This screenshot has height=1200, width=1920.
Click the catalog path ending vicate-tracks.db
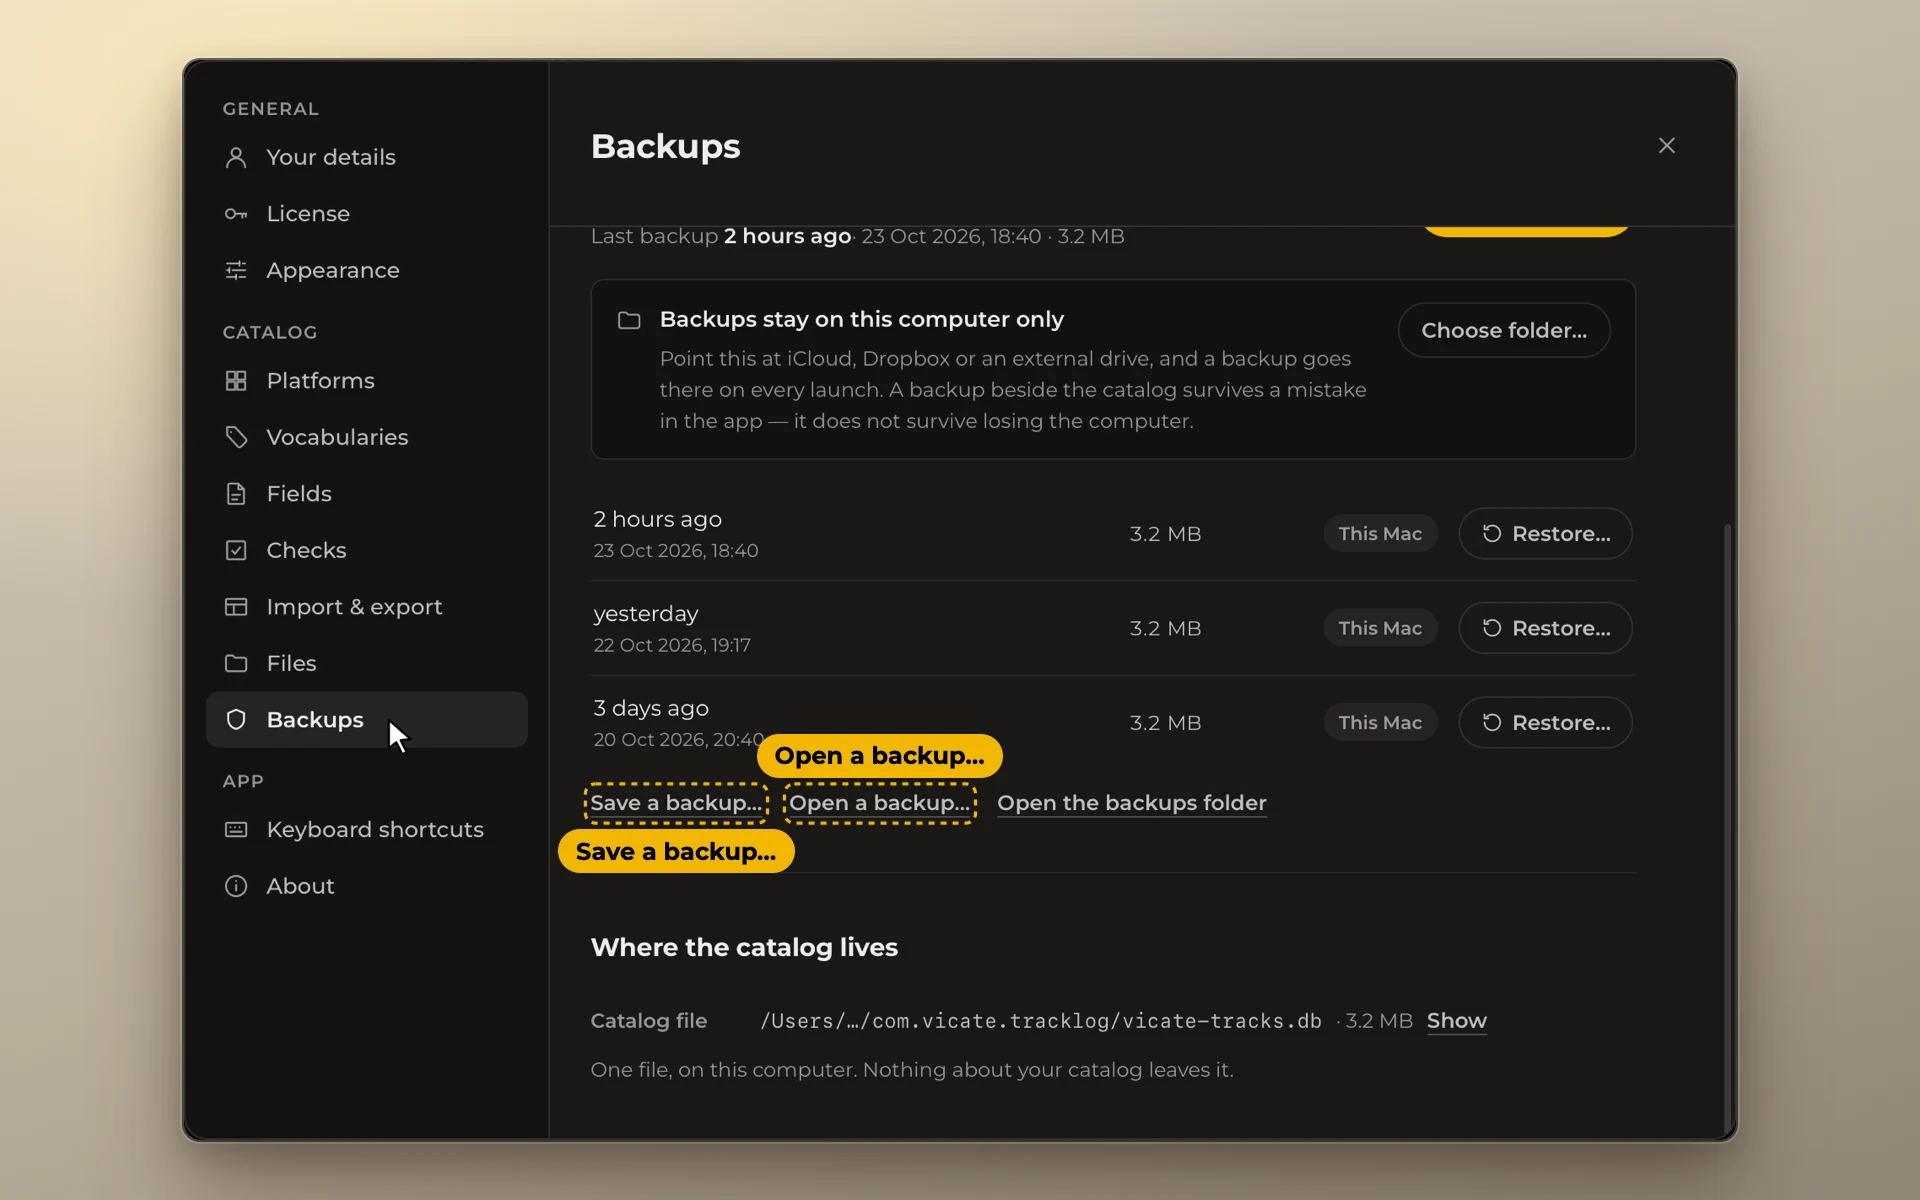pos(1041,1021)
